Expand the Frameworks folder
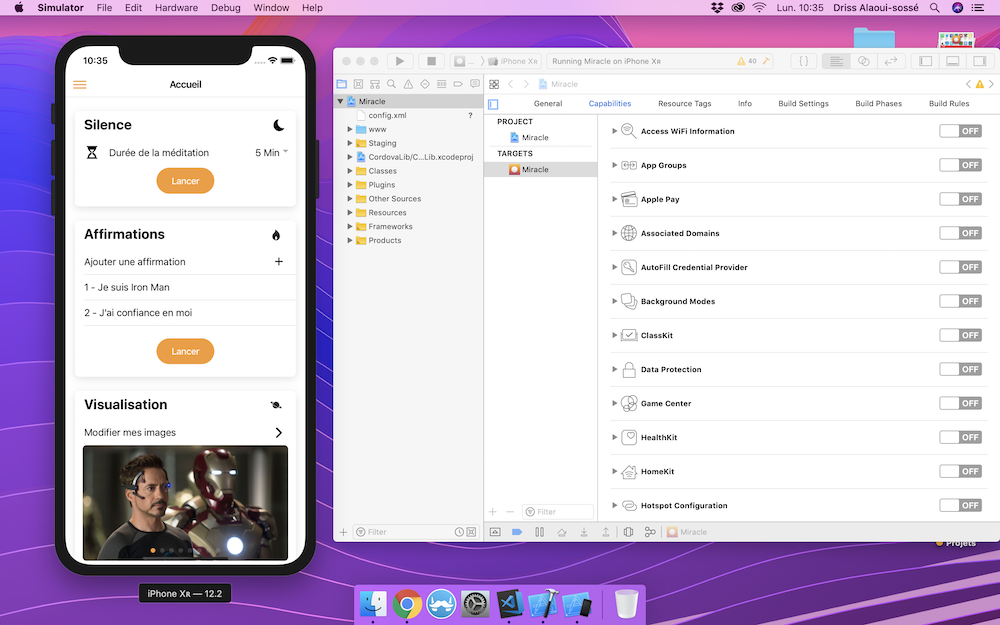 tap(349, 226)
